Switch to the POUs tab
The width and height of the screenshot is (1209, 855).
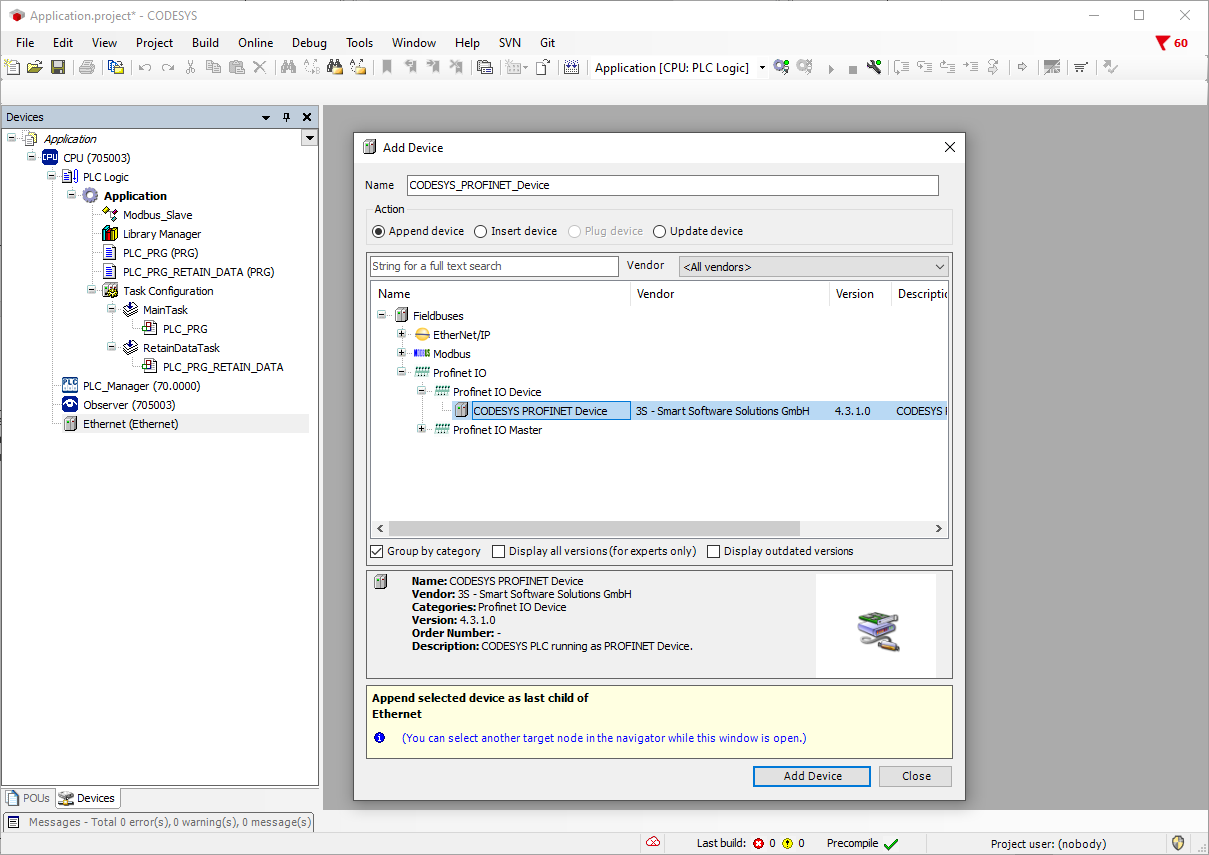(28, 798)
